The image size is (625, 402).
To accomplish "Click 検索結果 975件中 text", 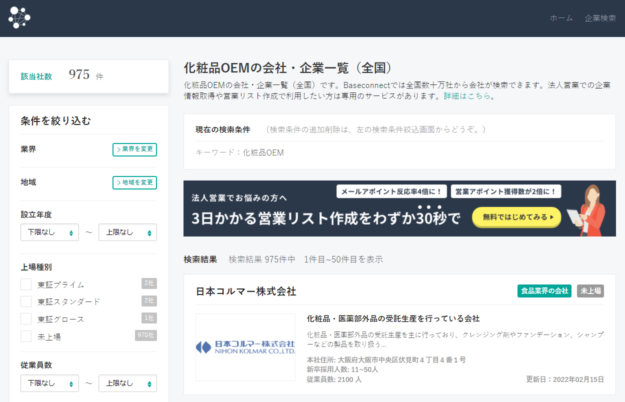I will (262, 260).
